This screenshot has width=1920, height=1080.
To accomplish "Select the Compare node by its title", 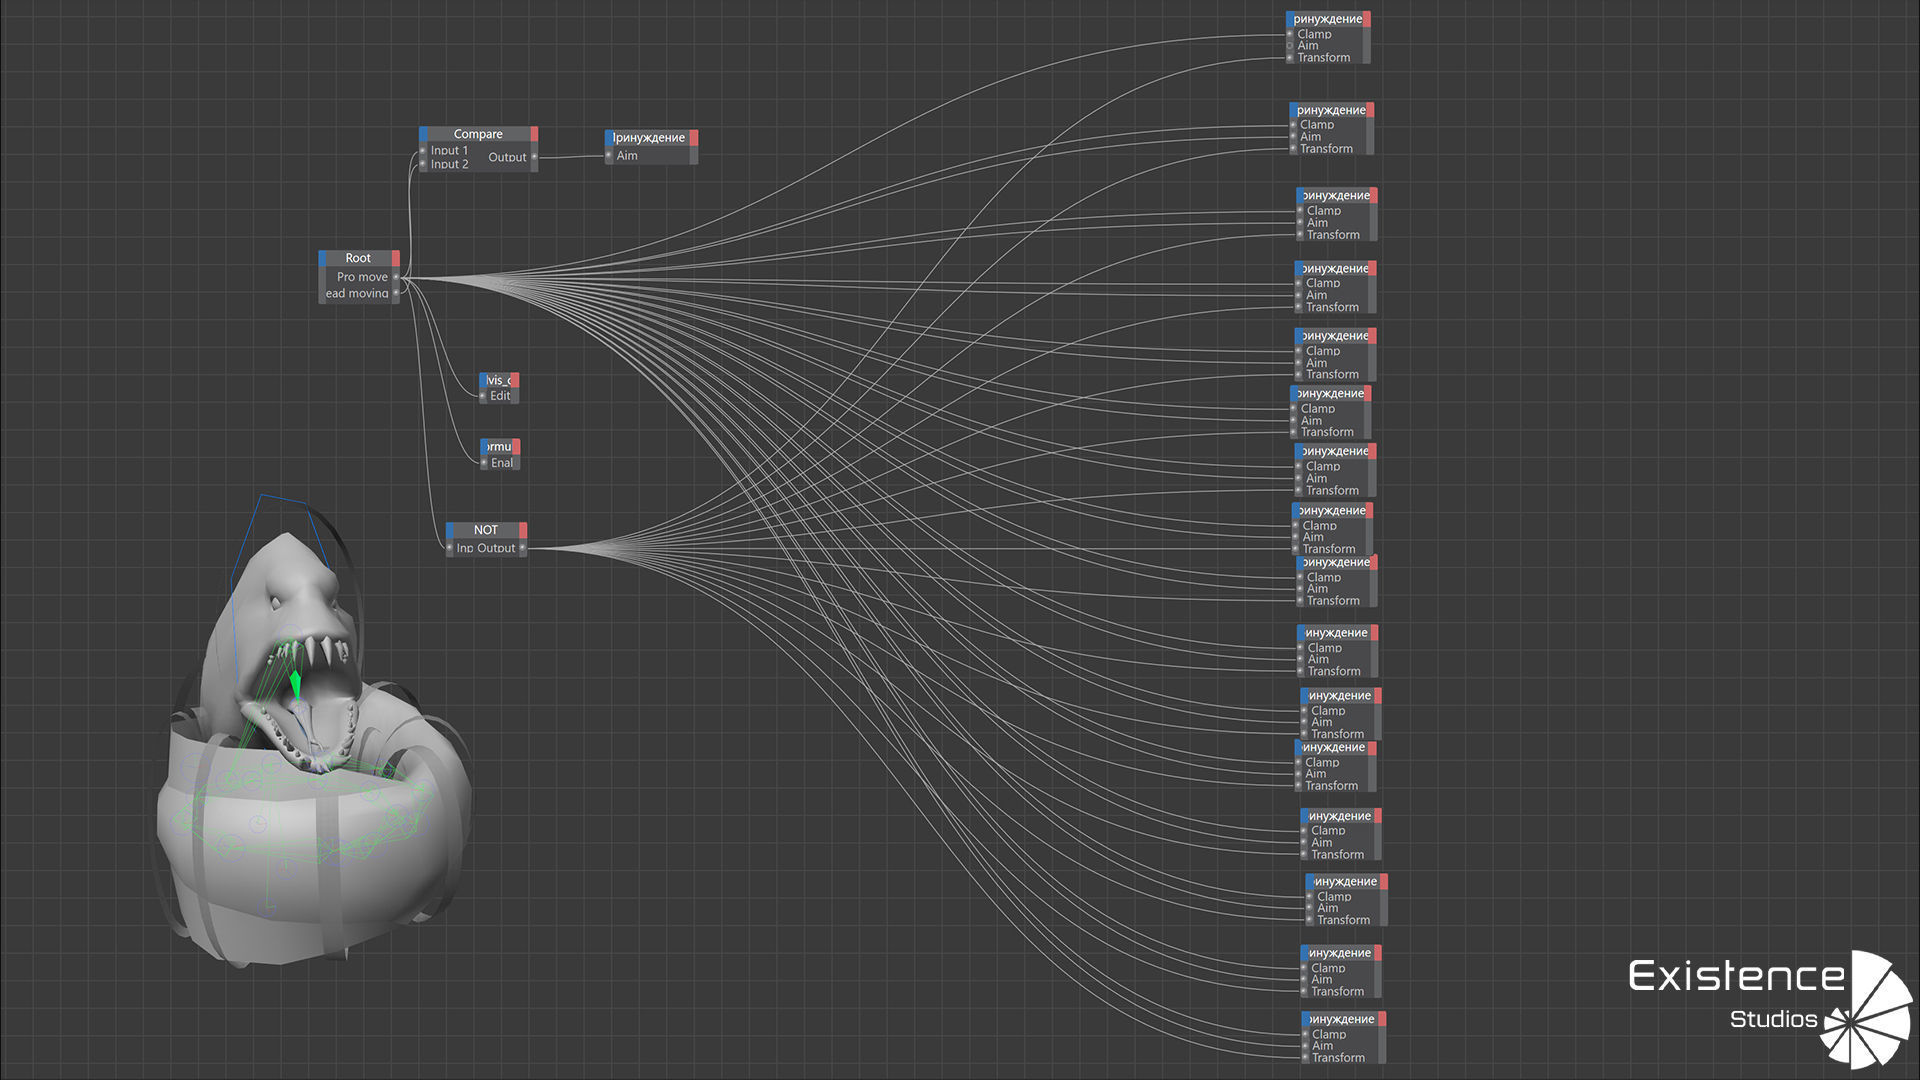I will 478,134.
